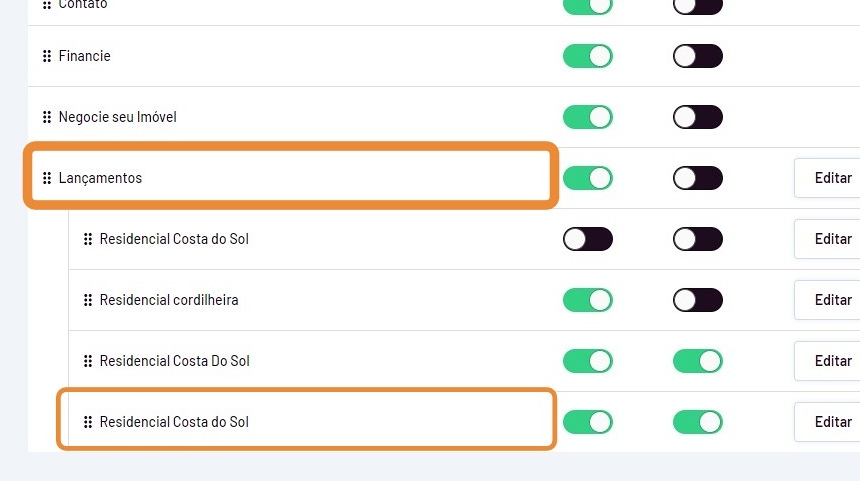Open Editar for the Lançamentos row
The image size is (860, 481).
(832, 178)
